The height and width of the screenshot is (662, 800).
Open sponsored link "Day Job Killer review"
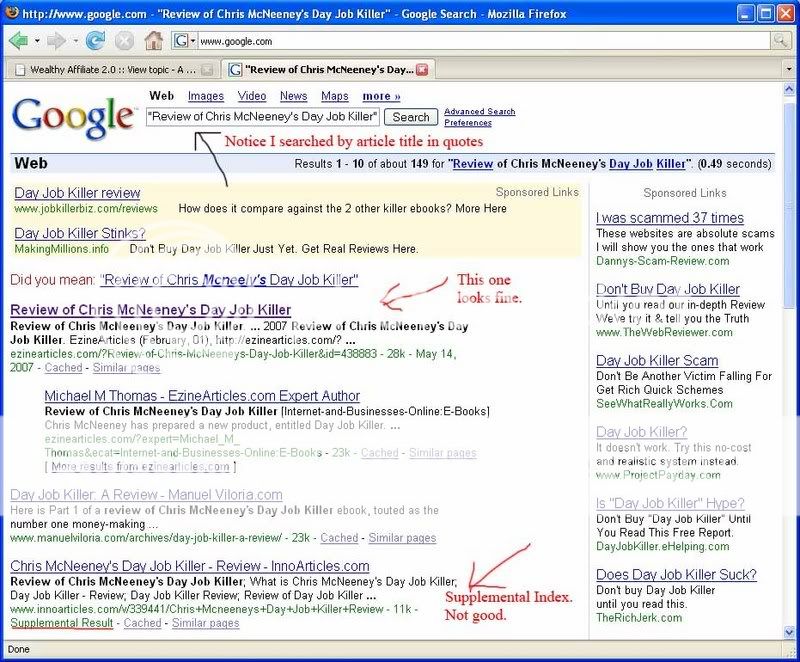[x=77, y=193]
